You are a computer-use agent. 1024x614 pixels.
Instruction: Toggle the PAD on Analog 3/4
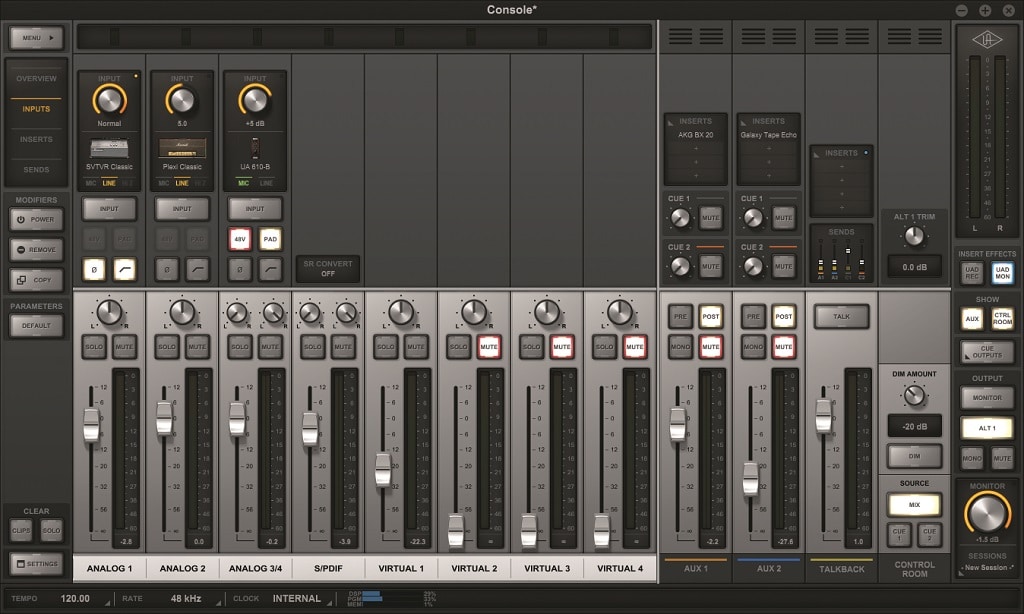pos(270,239)
